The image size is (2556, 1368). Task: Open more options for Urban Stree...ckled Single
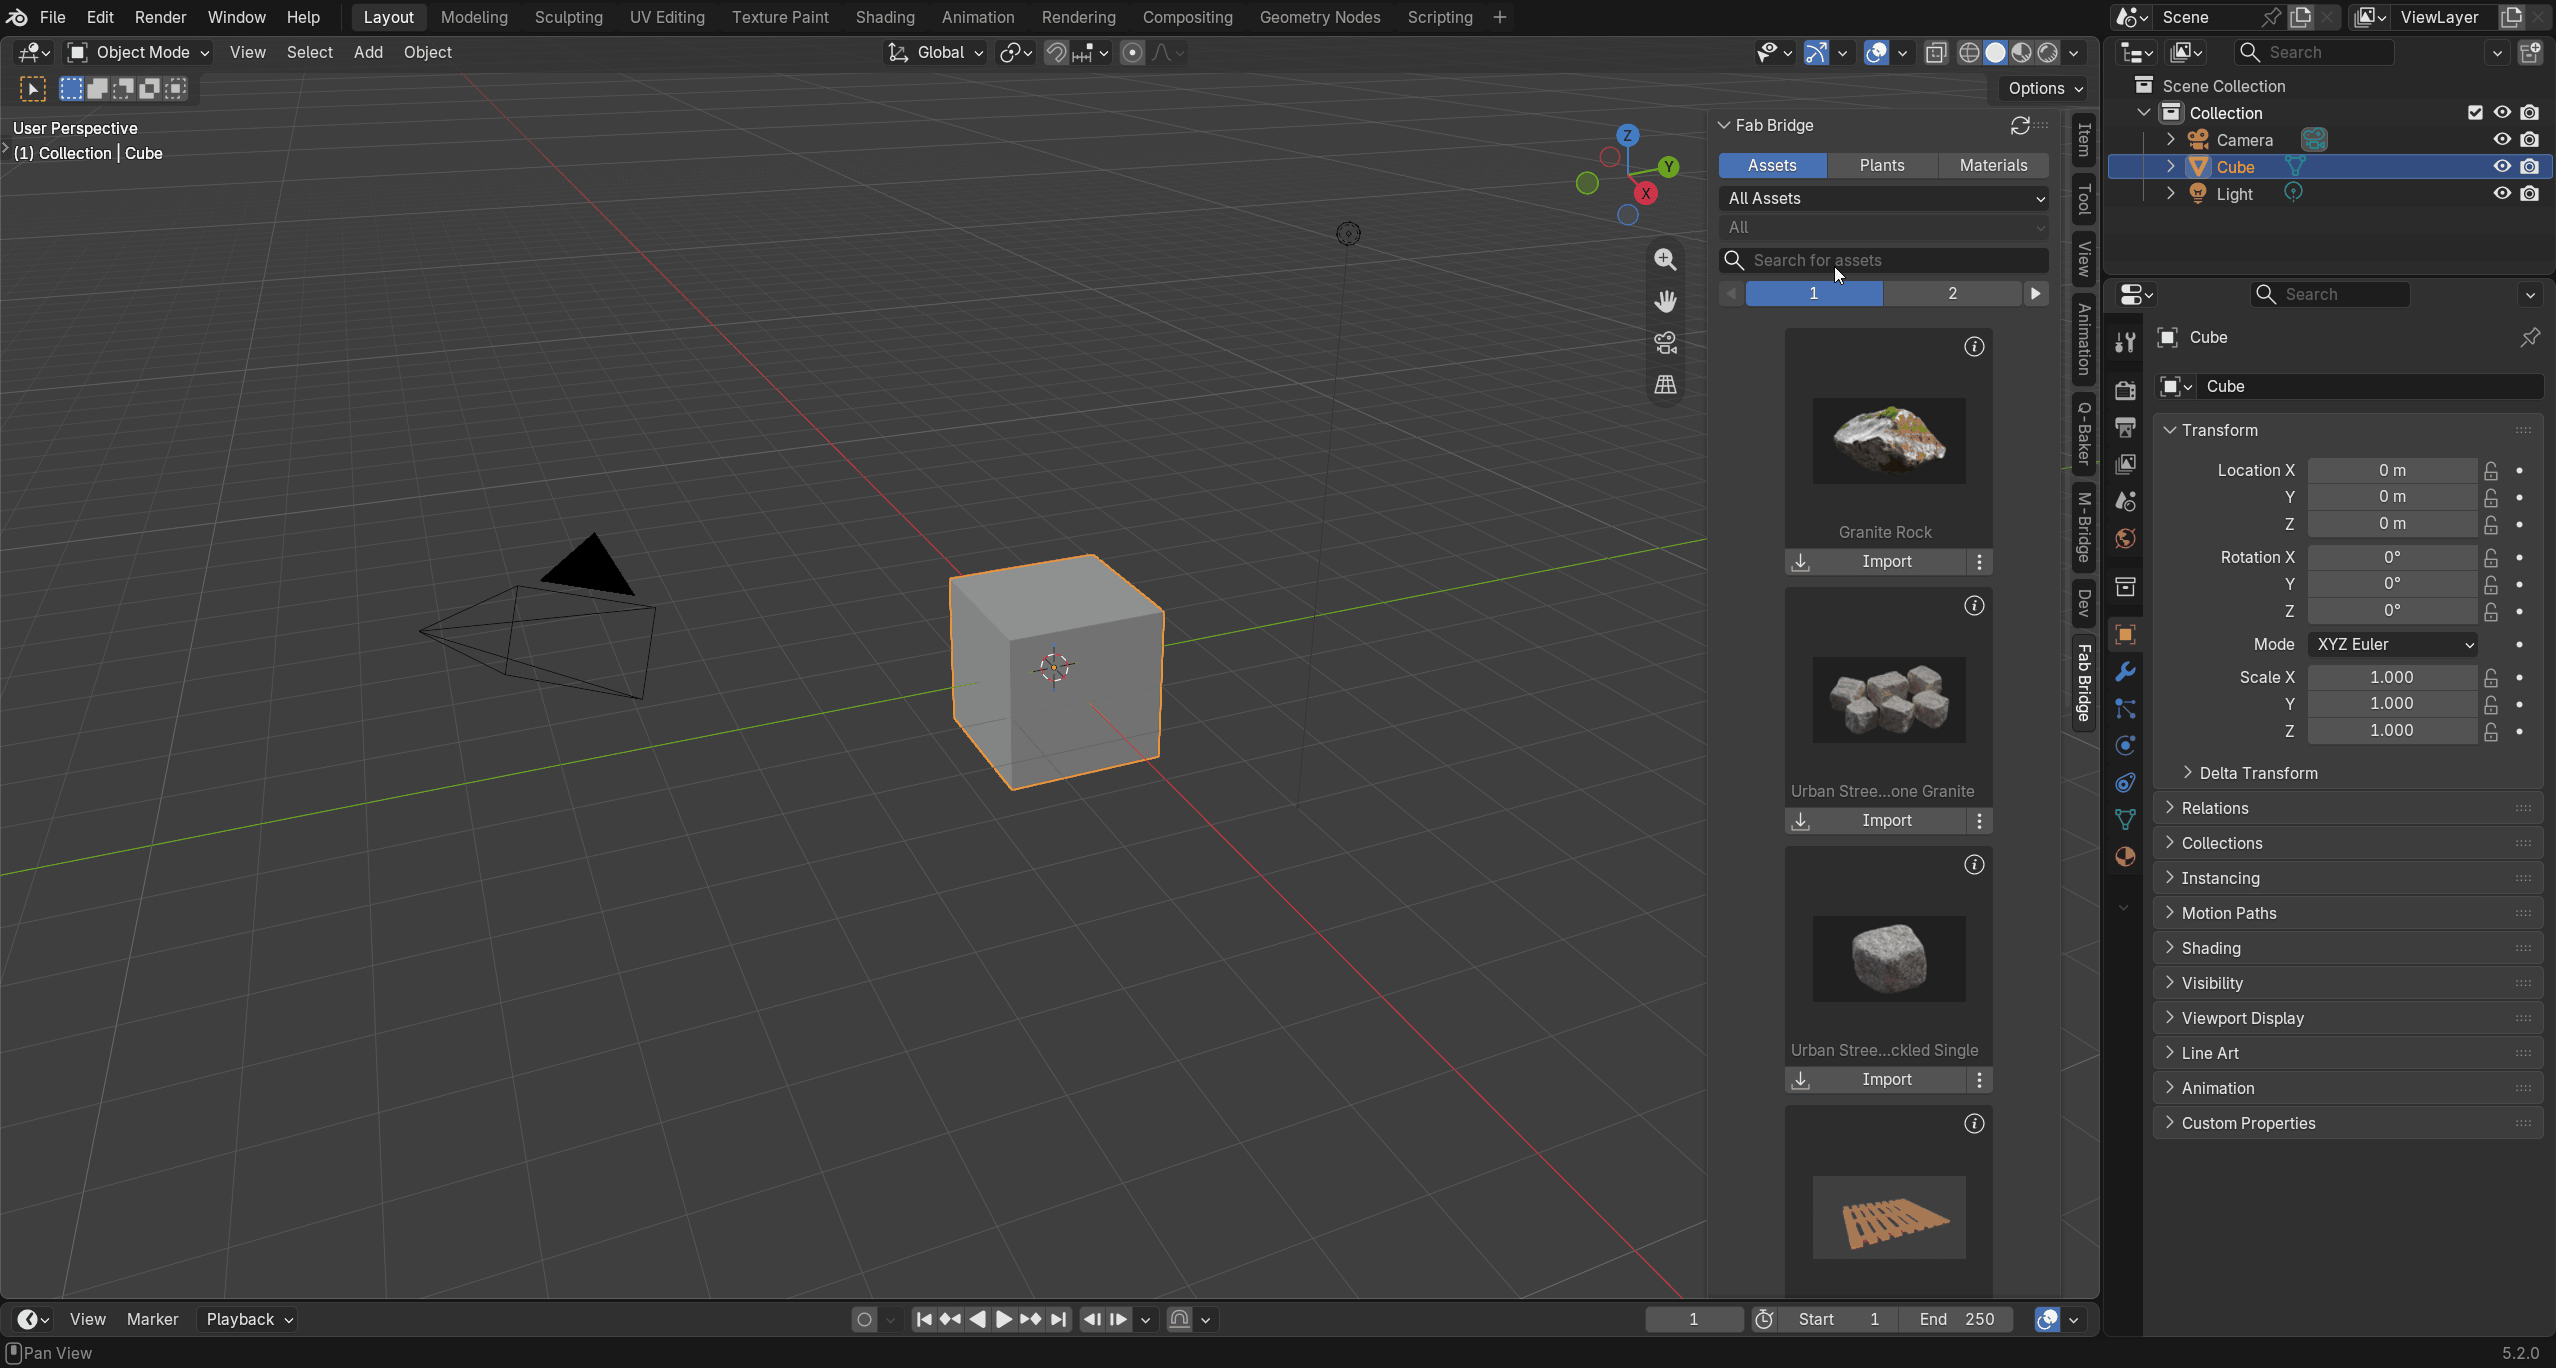click(x=1979, y=1080)
